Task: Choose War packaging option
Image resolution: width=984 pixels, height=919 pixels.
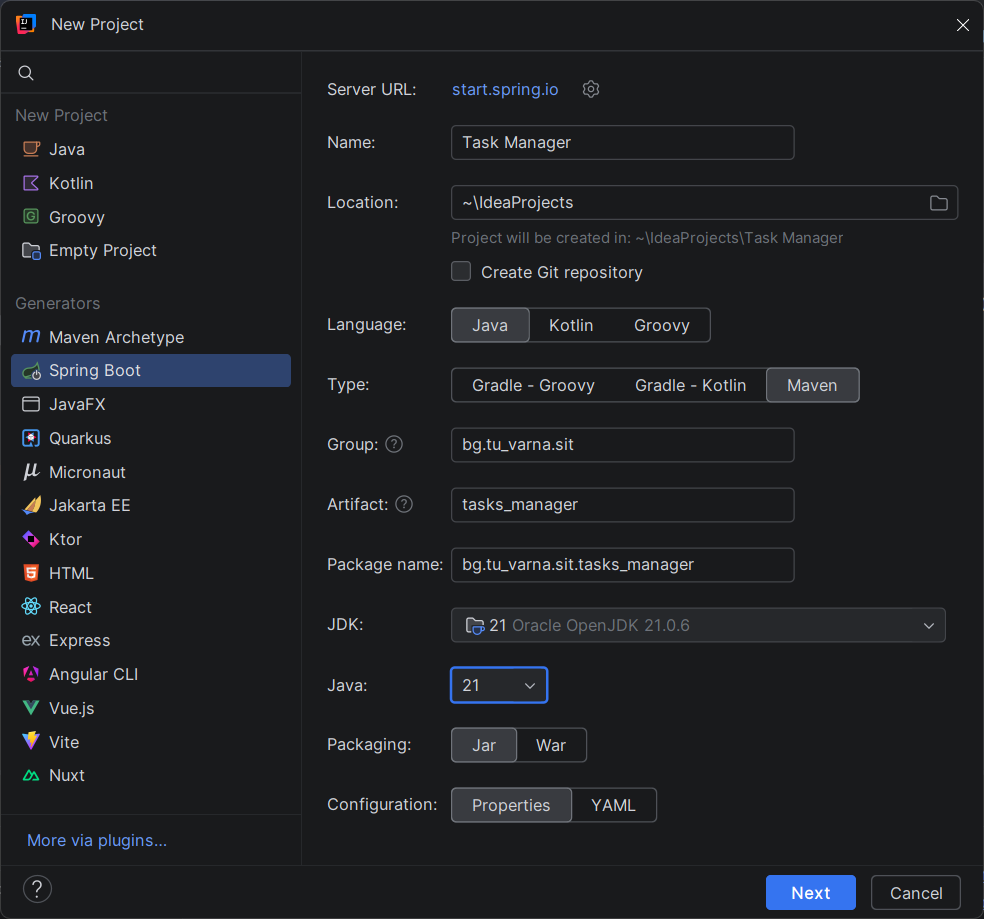Action: click(x=551, y=745)
